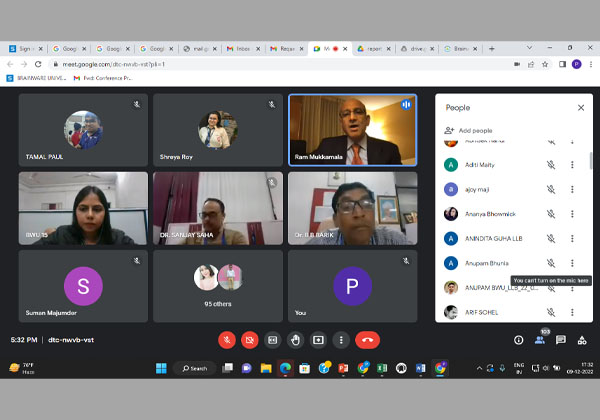Image resolution: width=600 pixels, height=420 pixels.
Task: Open the meeting details info icon
Action: point(518,340)
